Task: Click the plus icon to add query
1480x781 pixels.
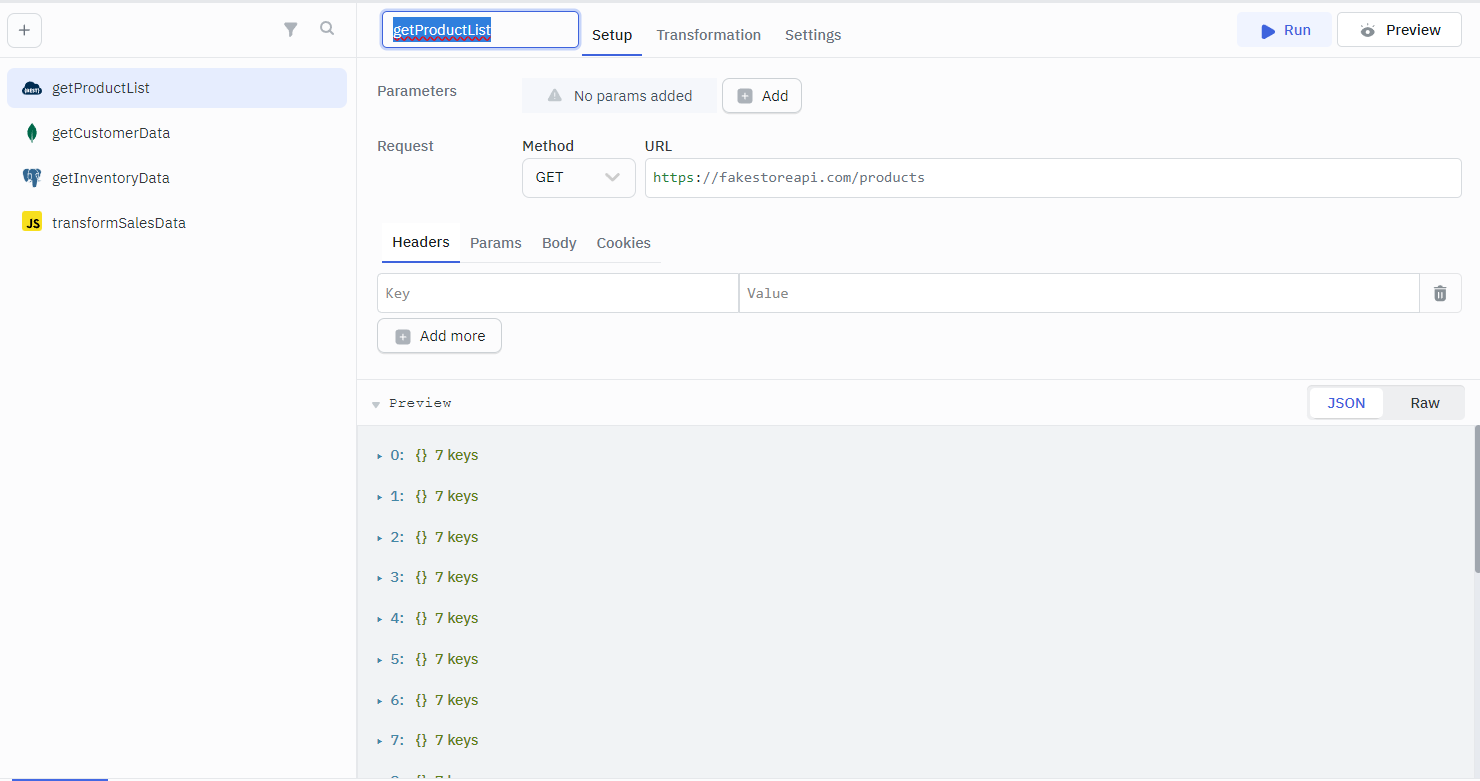Action: coord(24,30)
